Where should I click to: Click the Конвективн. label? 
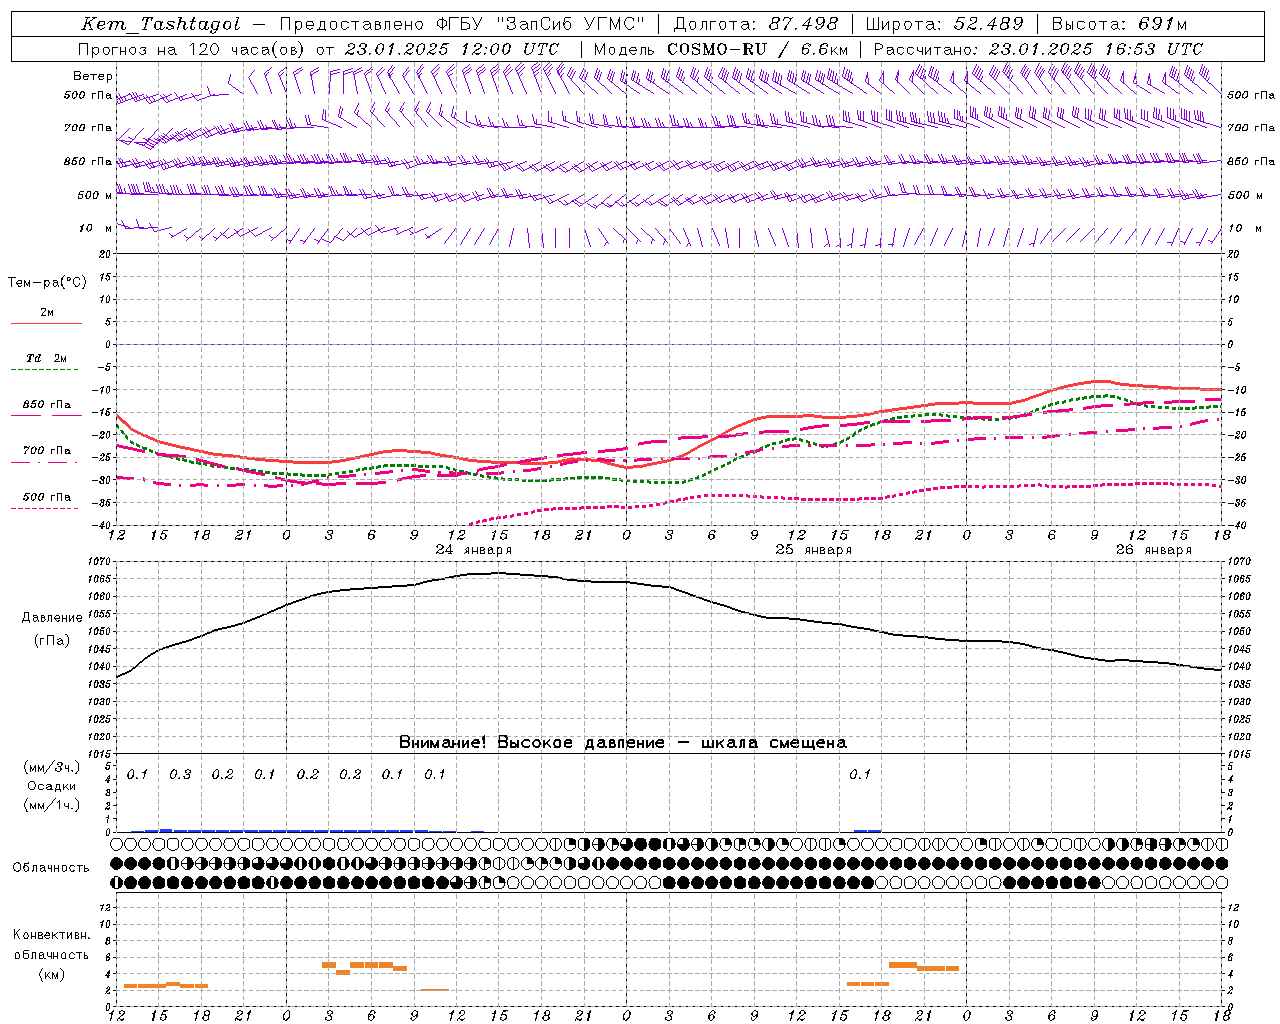tap(51, 935)
